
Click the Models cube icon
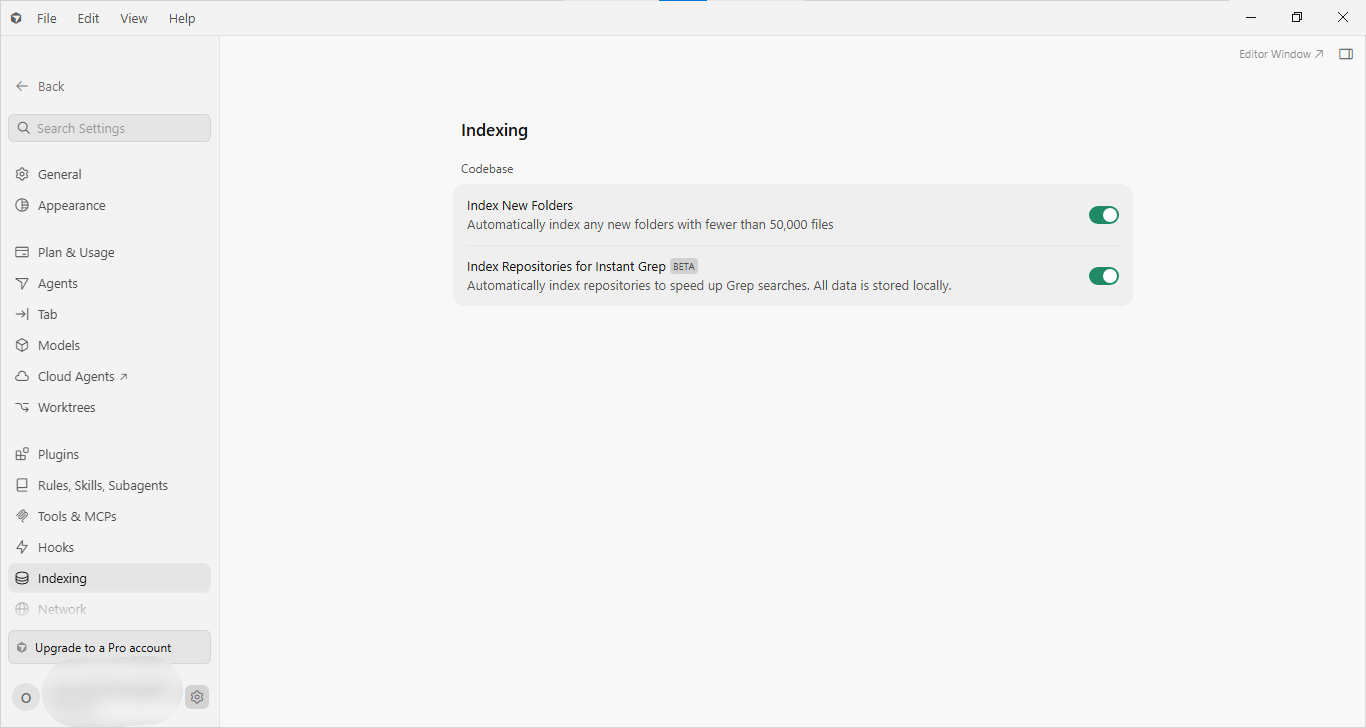pos(22,345)
